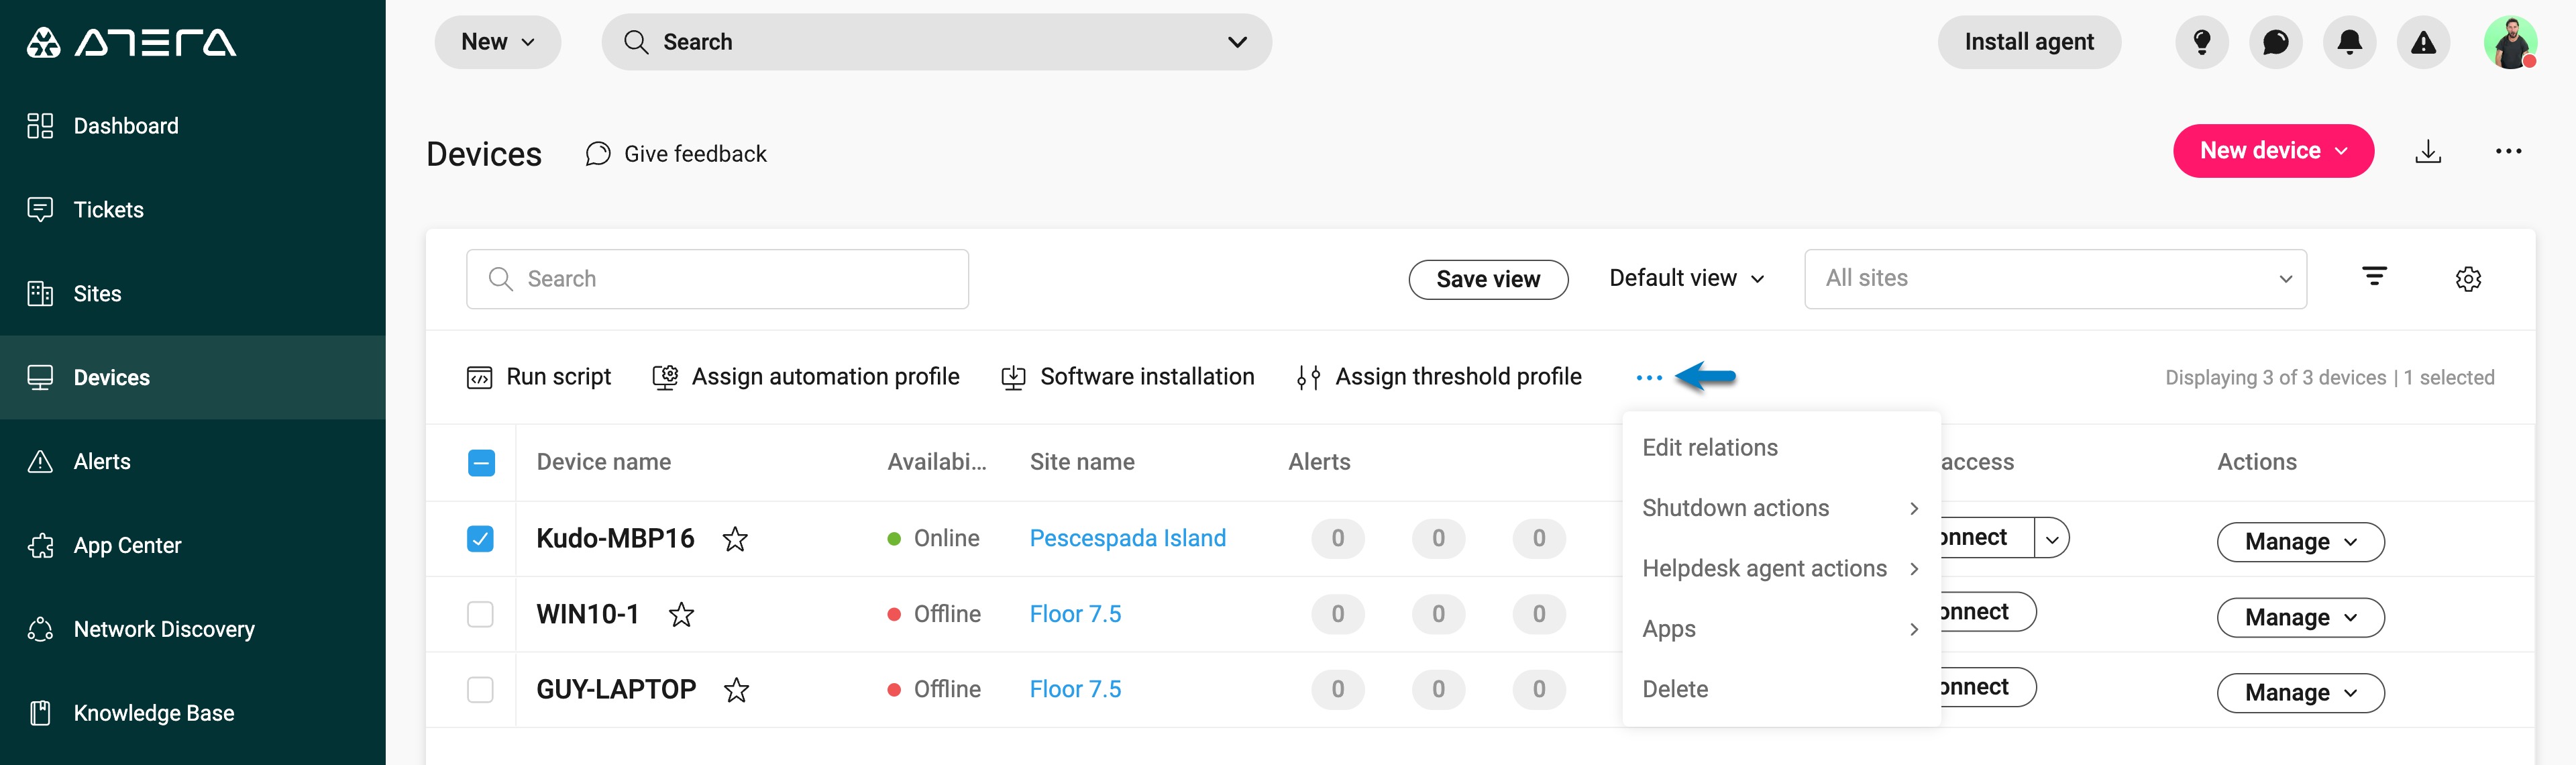Open Manage dropdown for WIN10-1

[x=2300, y=618]
